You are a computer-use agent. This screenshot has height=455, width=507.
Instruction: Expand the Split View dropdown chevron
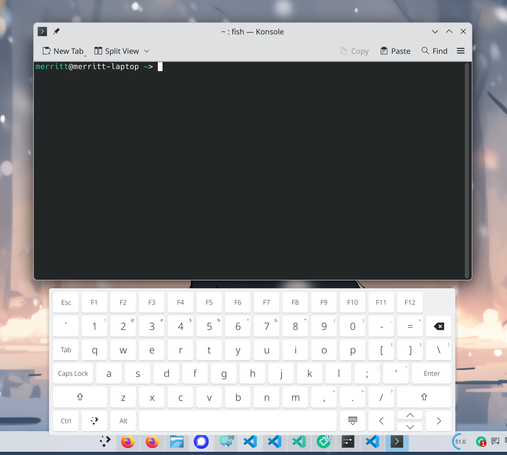(x=147, y=51)
